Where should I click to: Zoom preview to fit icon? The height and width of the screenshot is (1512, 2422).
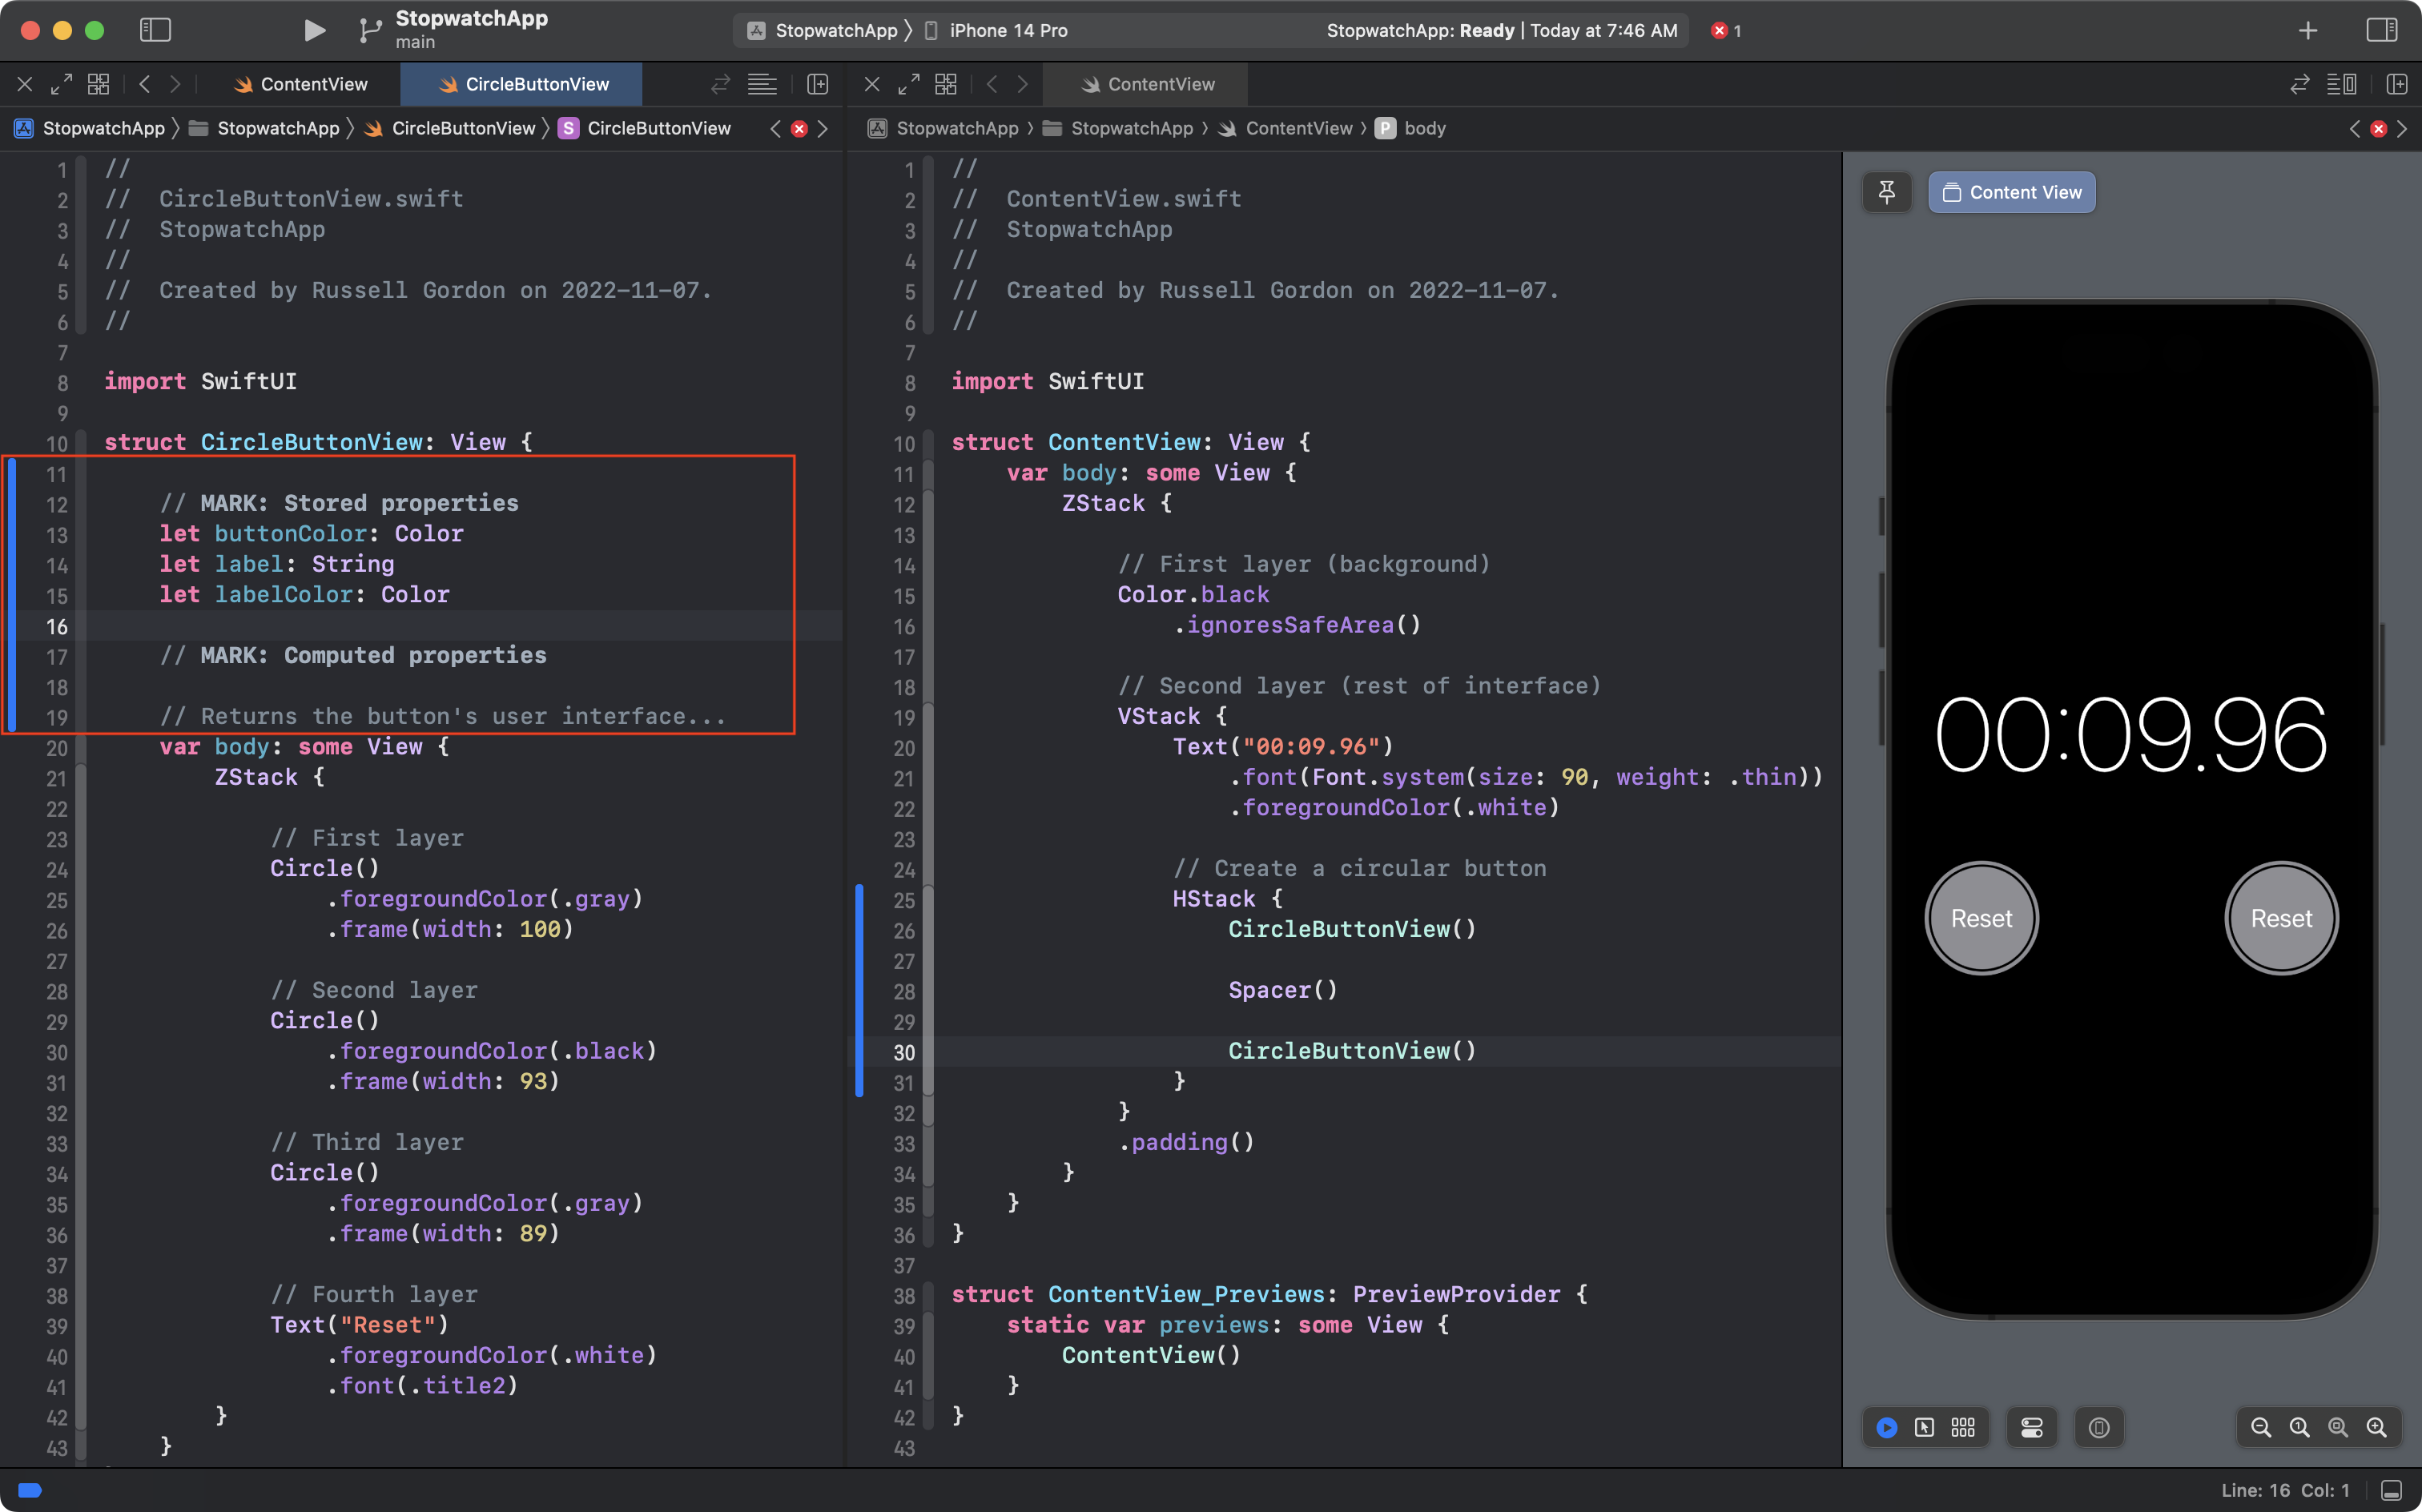[2338, 1427]
